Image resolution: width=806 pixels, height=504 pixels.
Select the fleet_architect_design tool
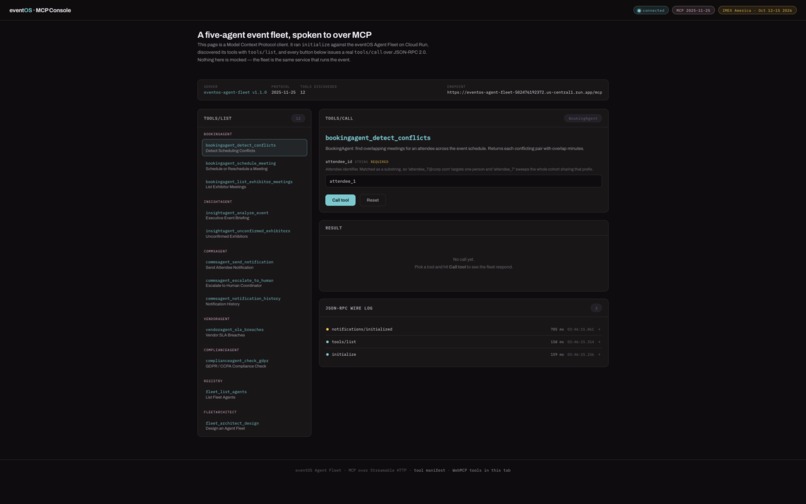point(254,426)
